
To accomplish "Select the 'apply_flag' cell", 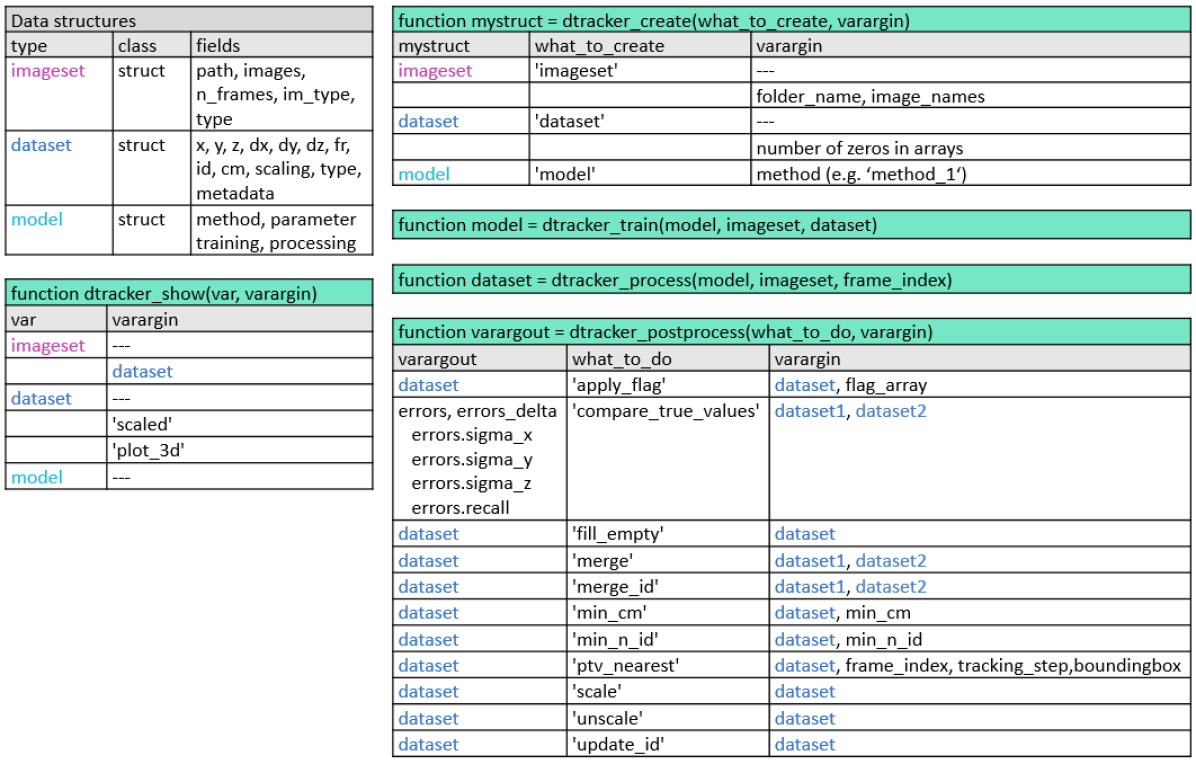I will tap(668, 385).
